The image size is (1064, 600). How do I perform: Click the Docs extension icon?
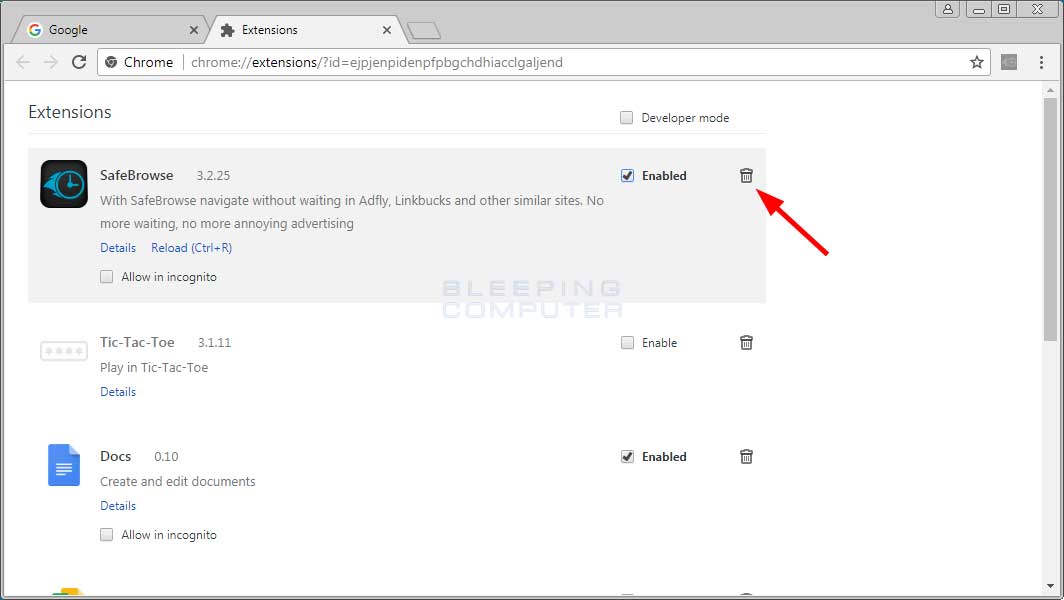[64, 465]
